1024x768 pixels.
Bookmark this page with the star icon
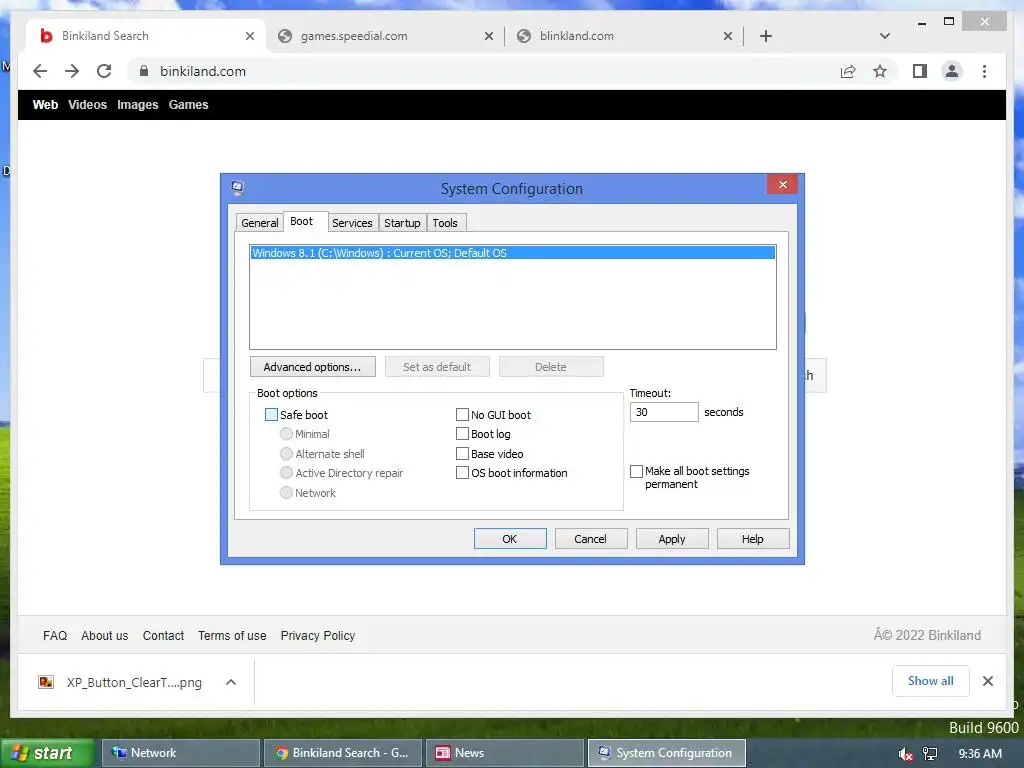click(x=880, y=71)
